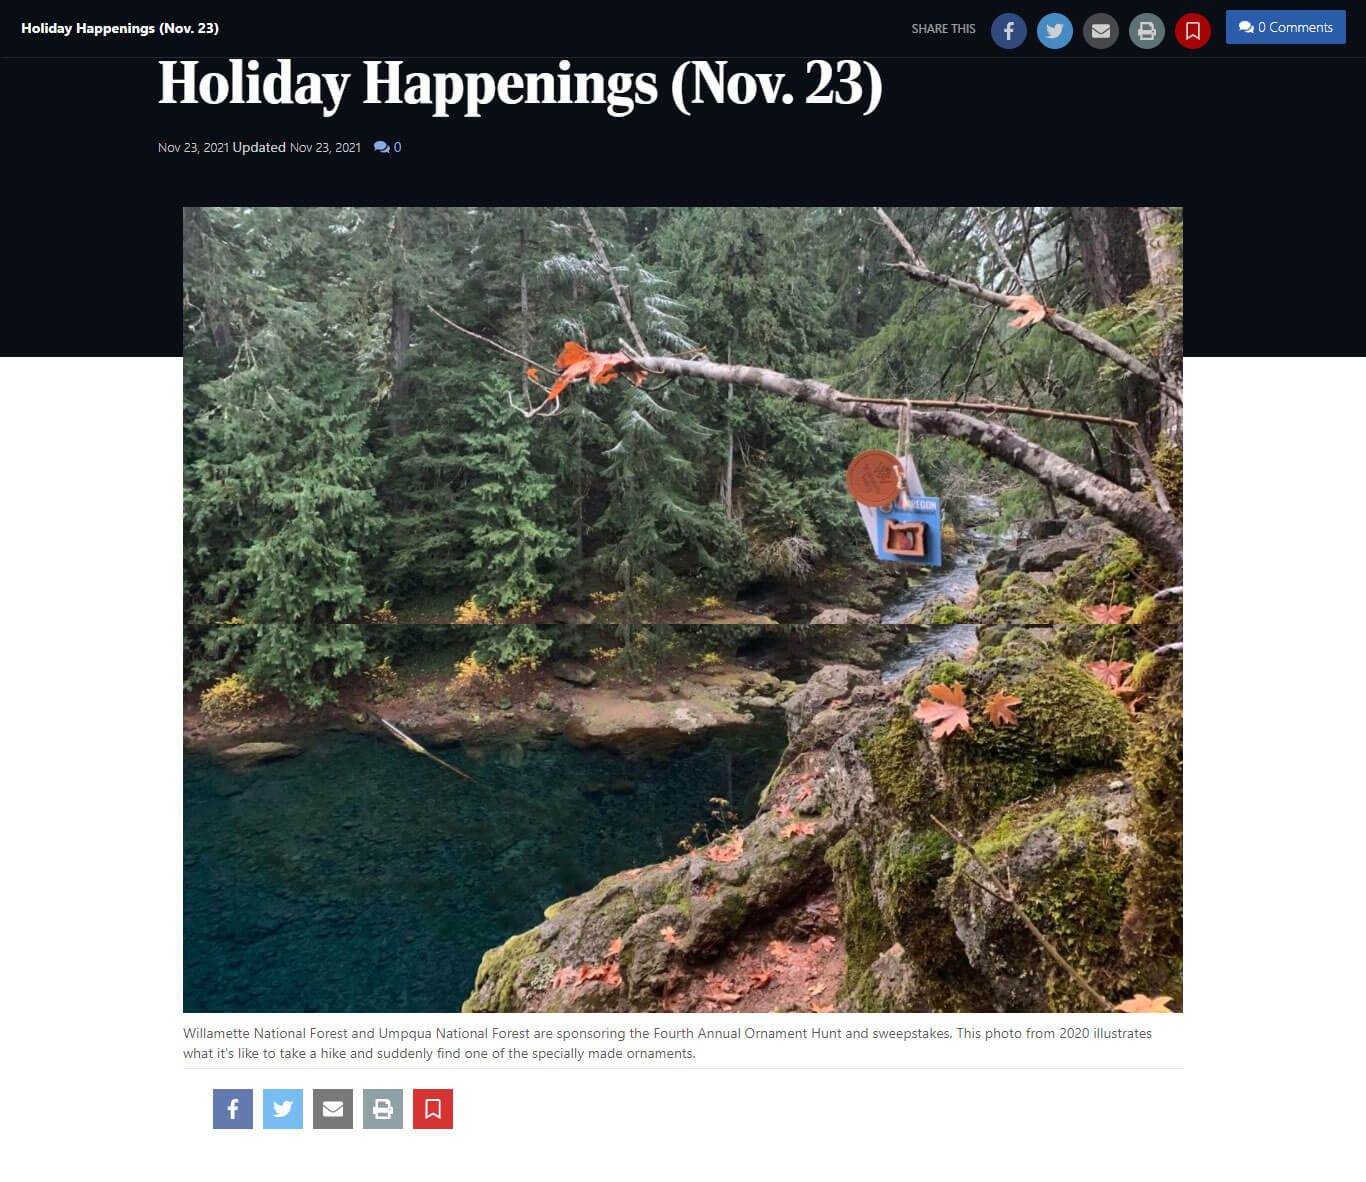The height and width of the screenshot is (1182, 1366).
Task: Print using the square printer button below photo
Action: pos(383,1109)
